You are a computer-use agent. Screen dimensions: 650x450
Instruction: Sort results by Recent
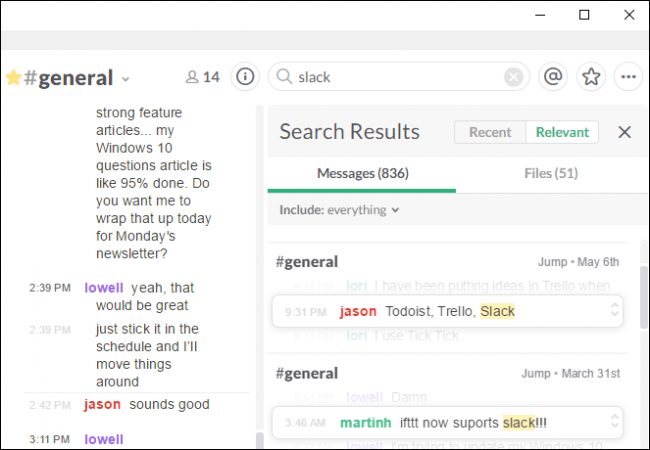[x=490, y=132]
